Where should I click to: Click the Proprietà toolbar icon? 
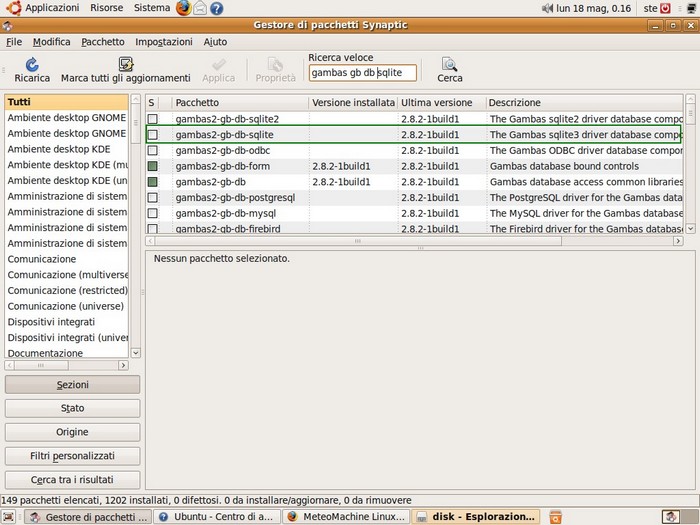[275, 64]
